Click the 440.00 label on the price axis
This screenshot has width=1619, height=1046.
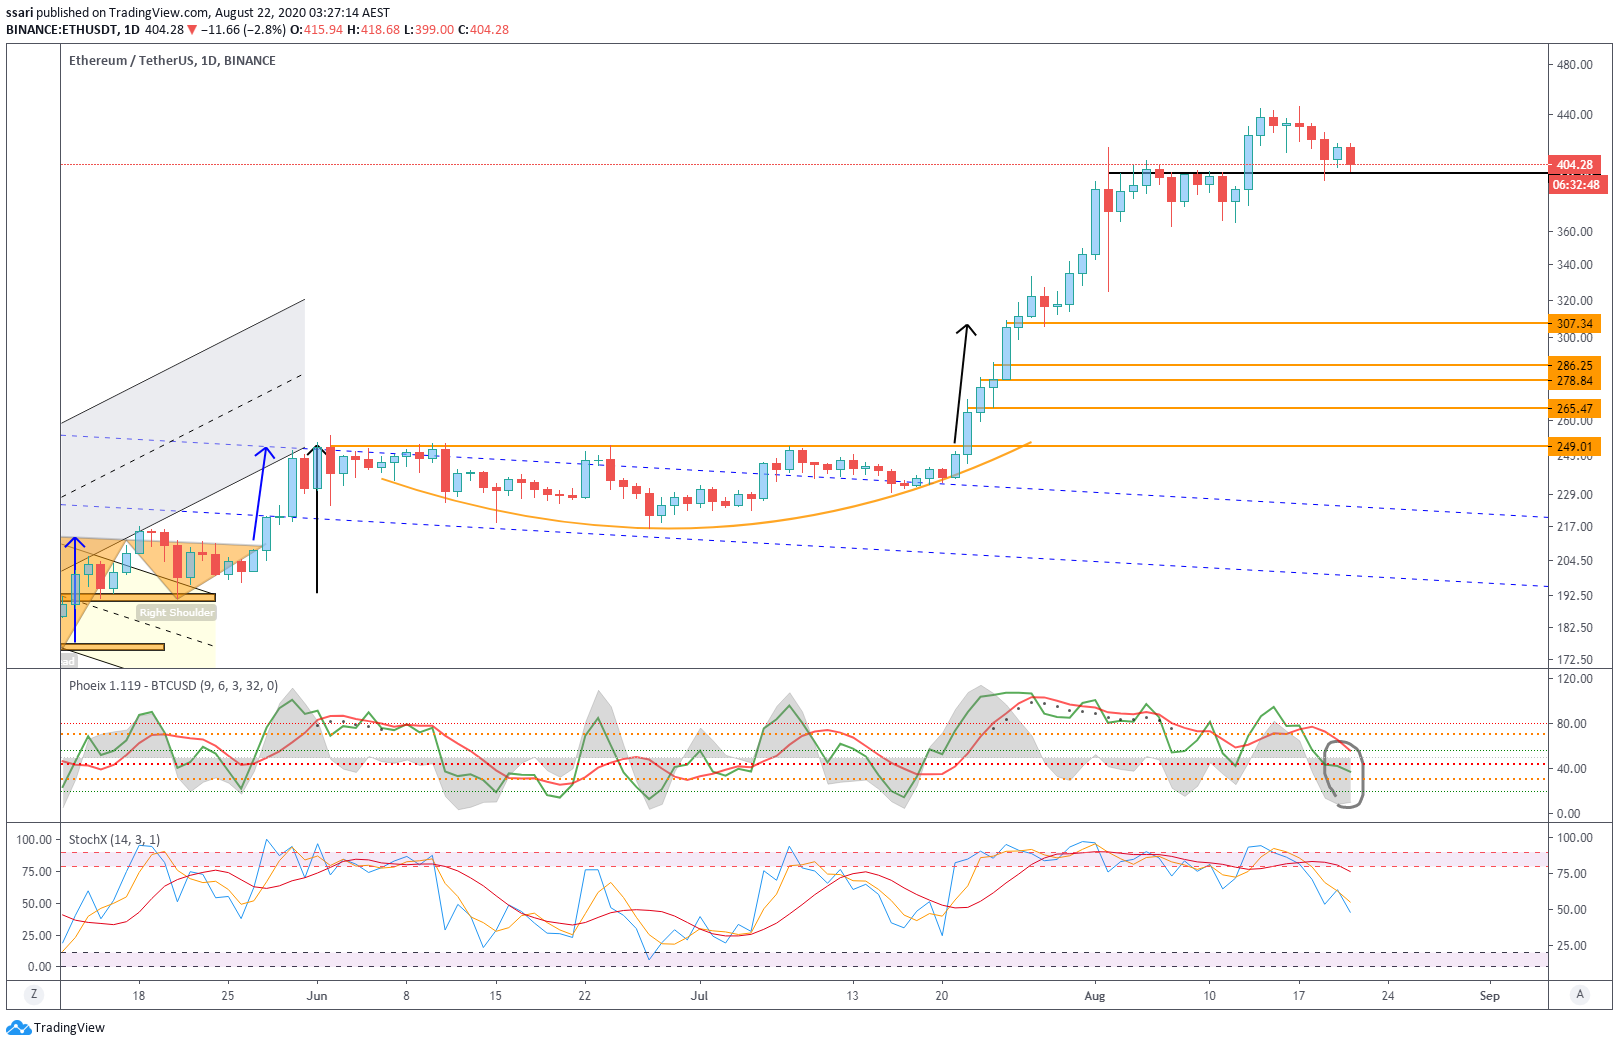1575,115
